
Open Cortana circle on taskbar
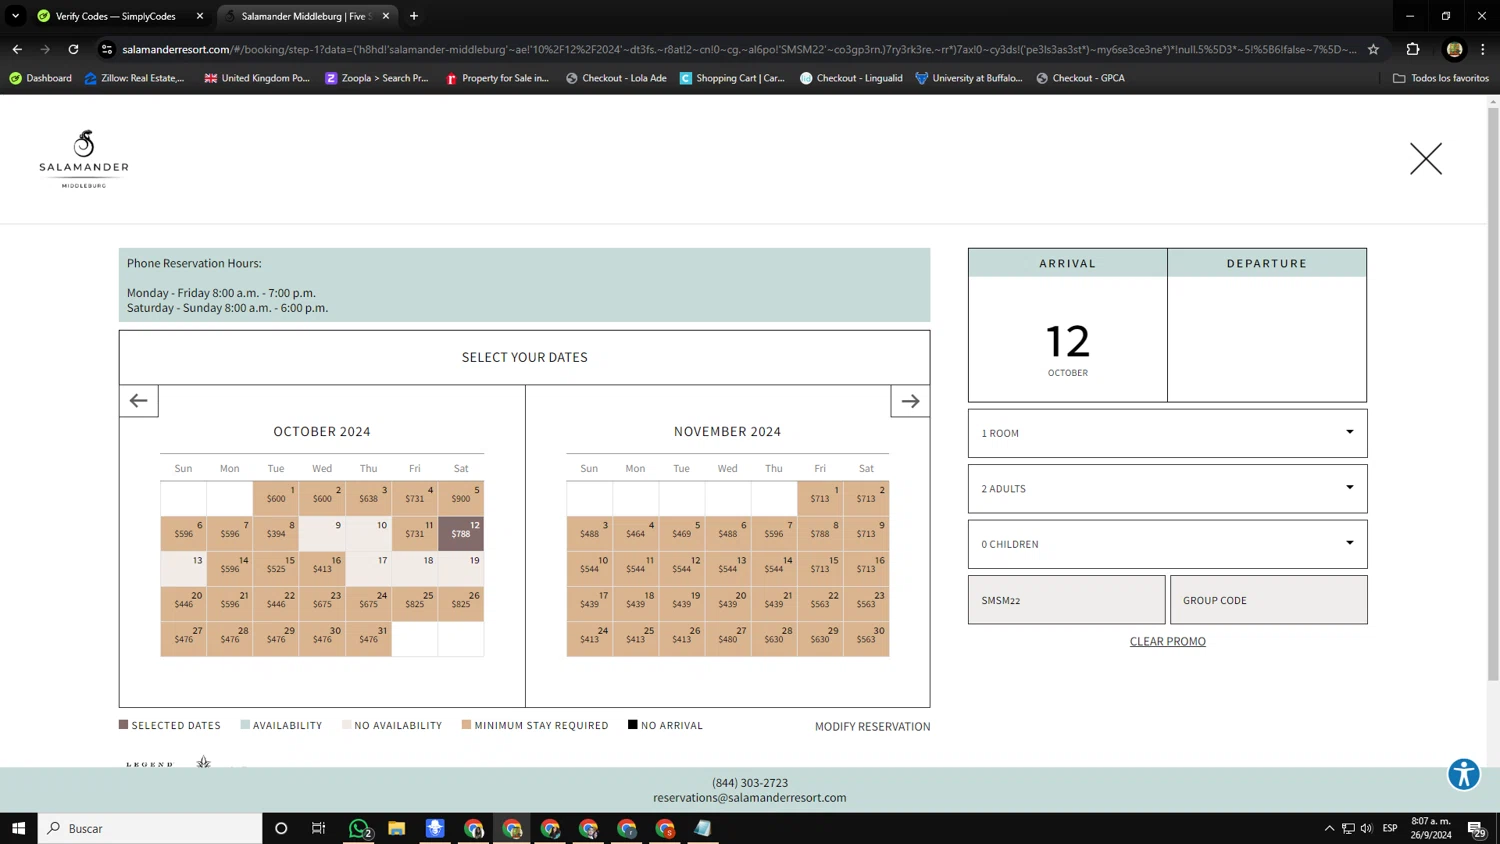pos(281,828)
